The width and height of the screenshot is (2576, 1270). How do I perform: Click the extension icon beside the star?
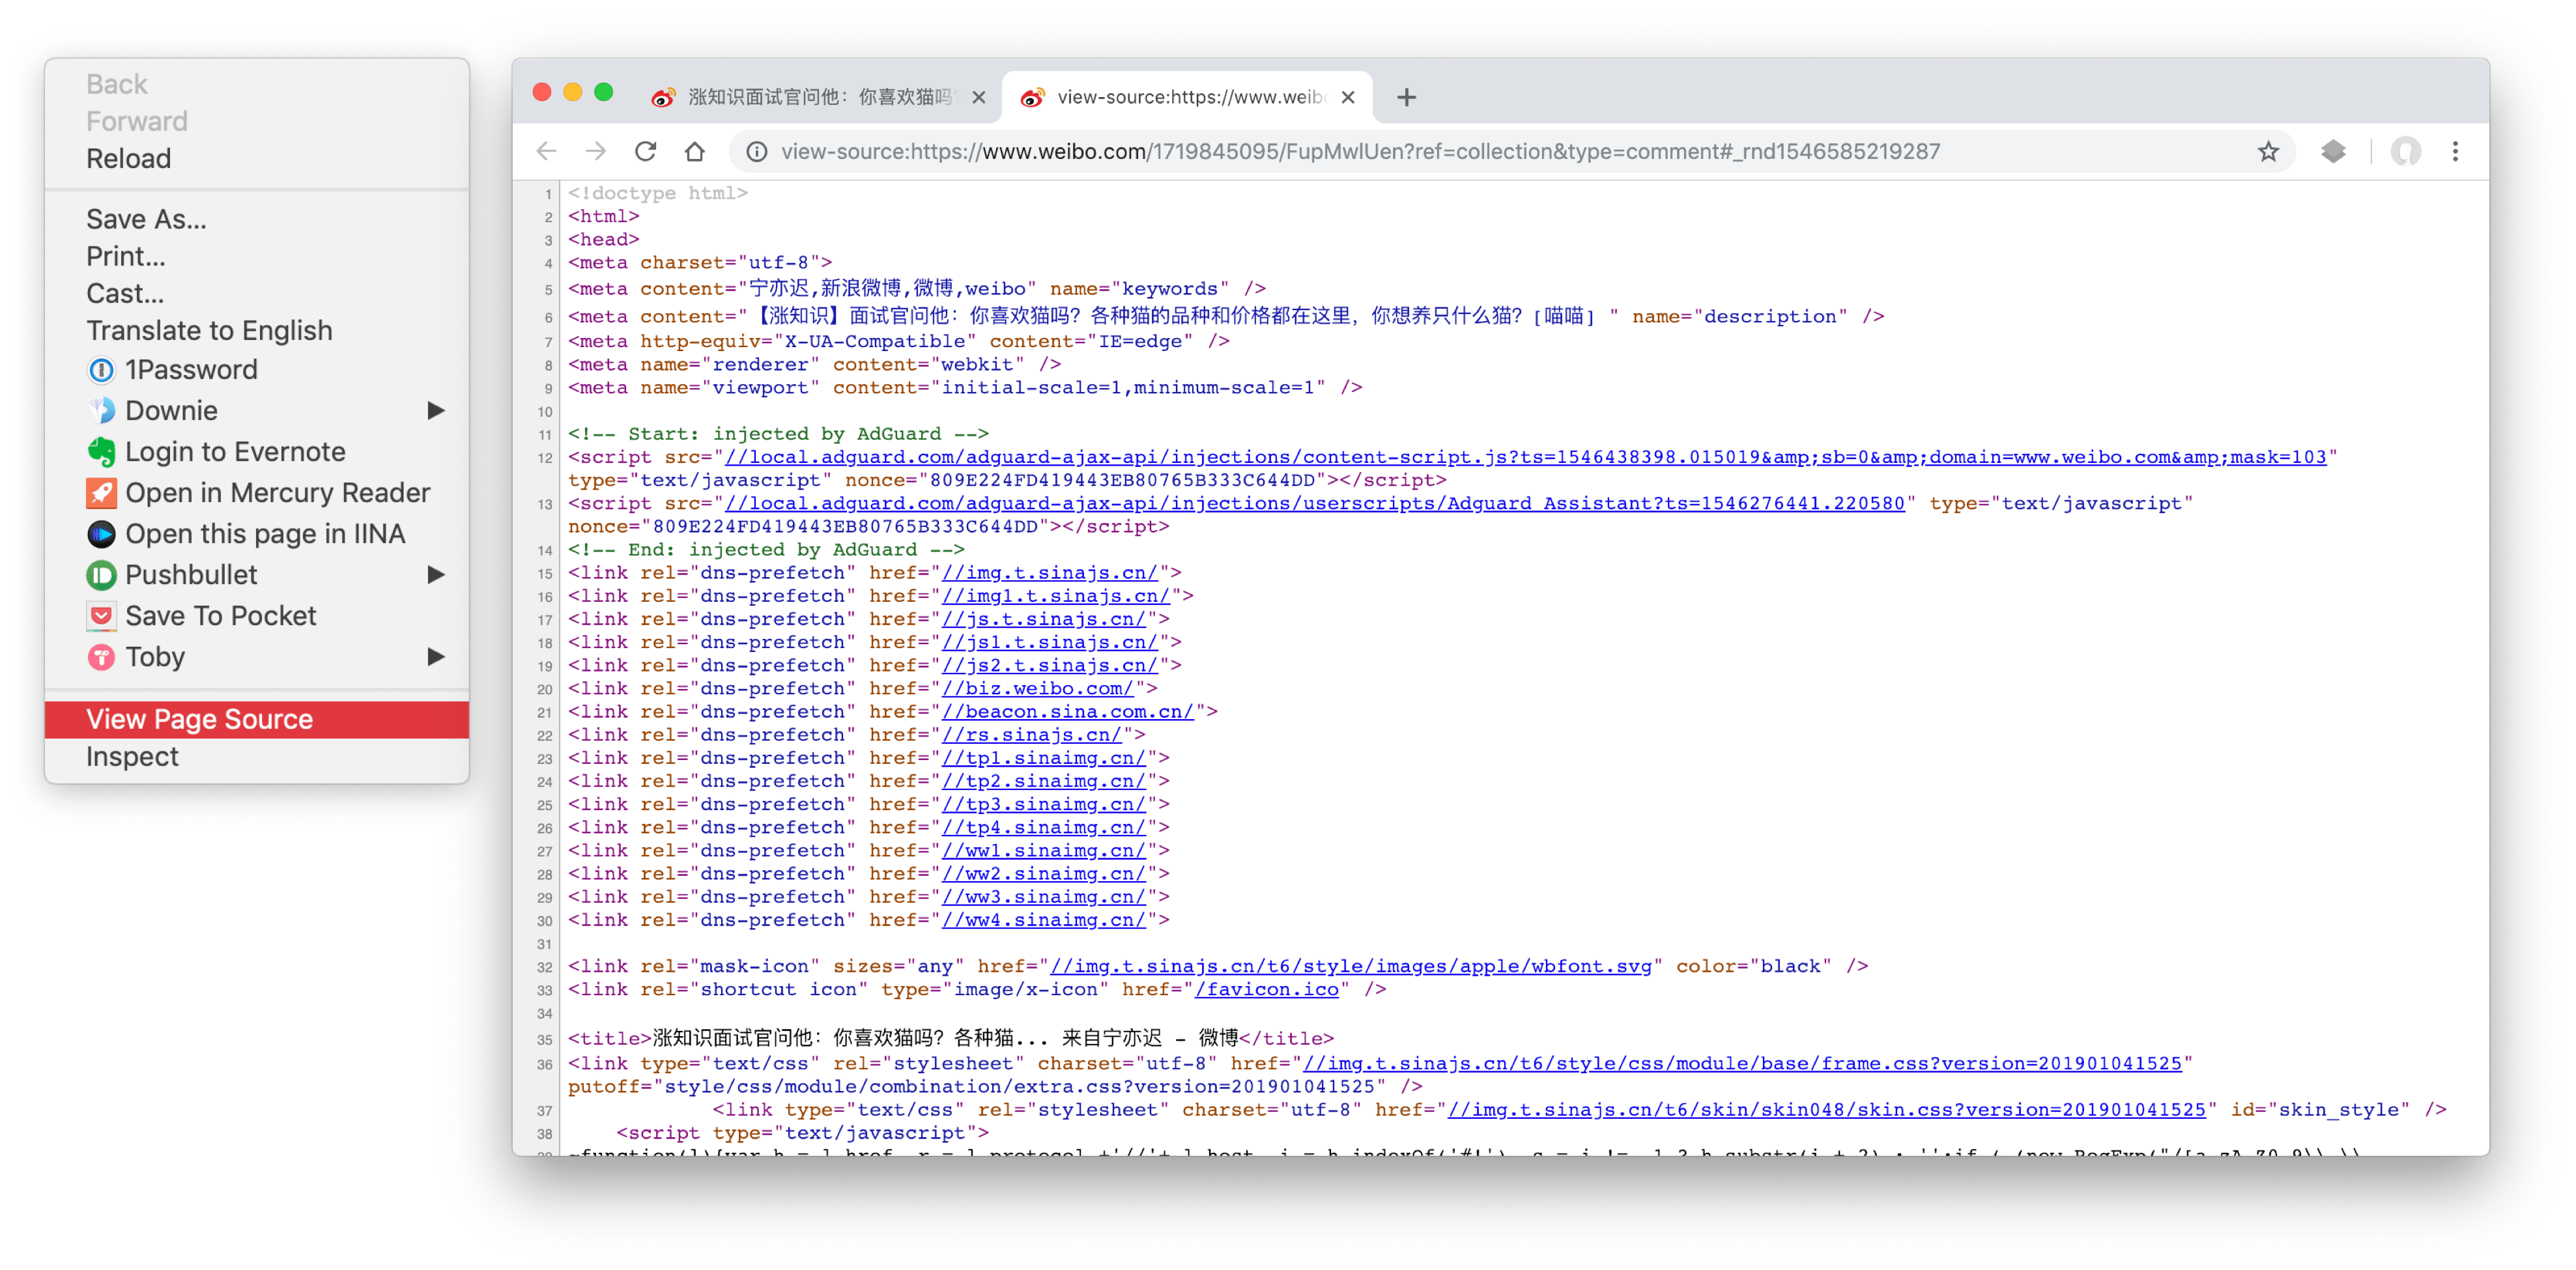coord(2333,151)
